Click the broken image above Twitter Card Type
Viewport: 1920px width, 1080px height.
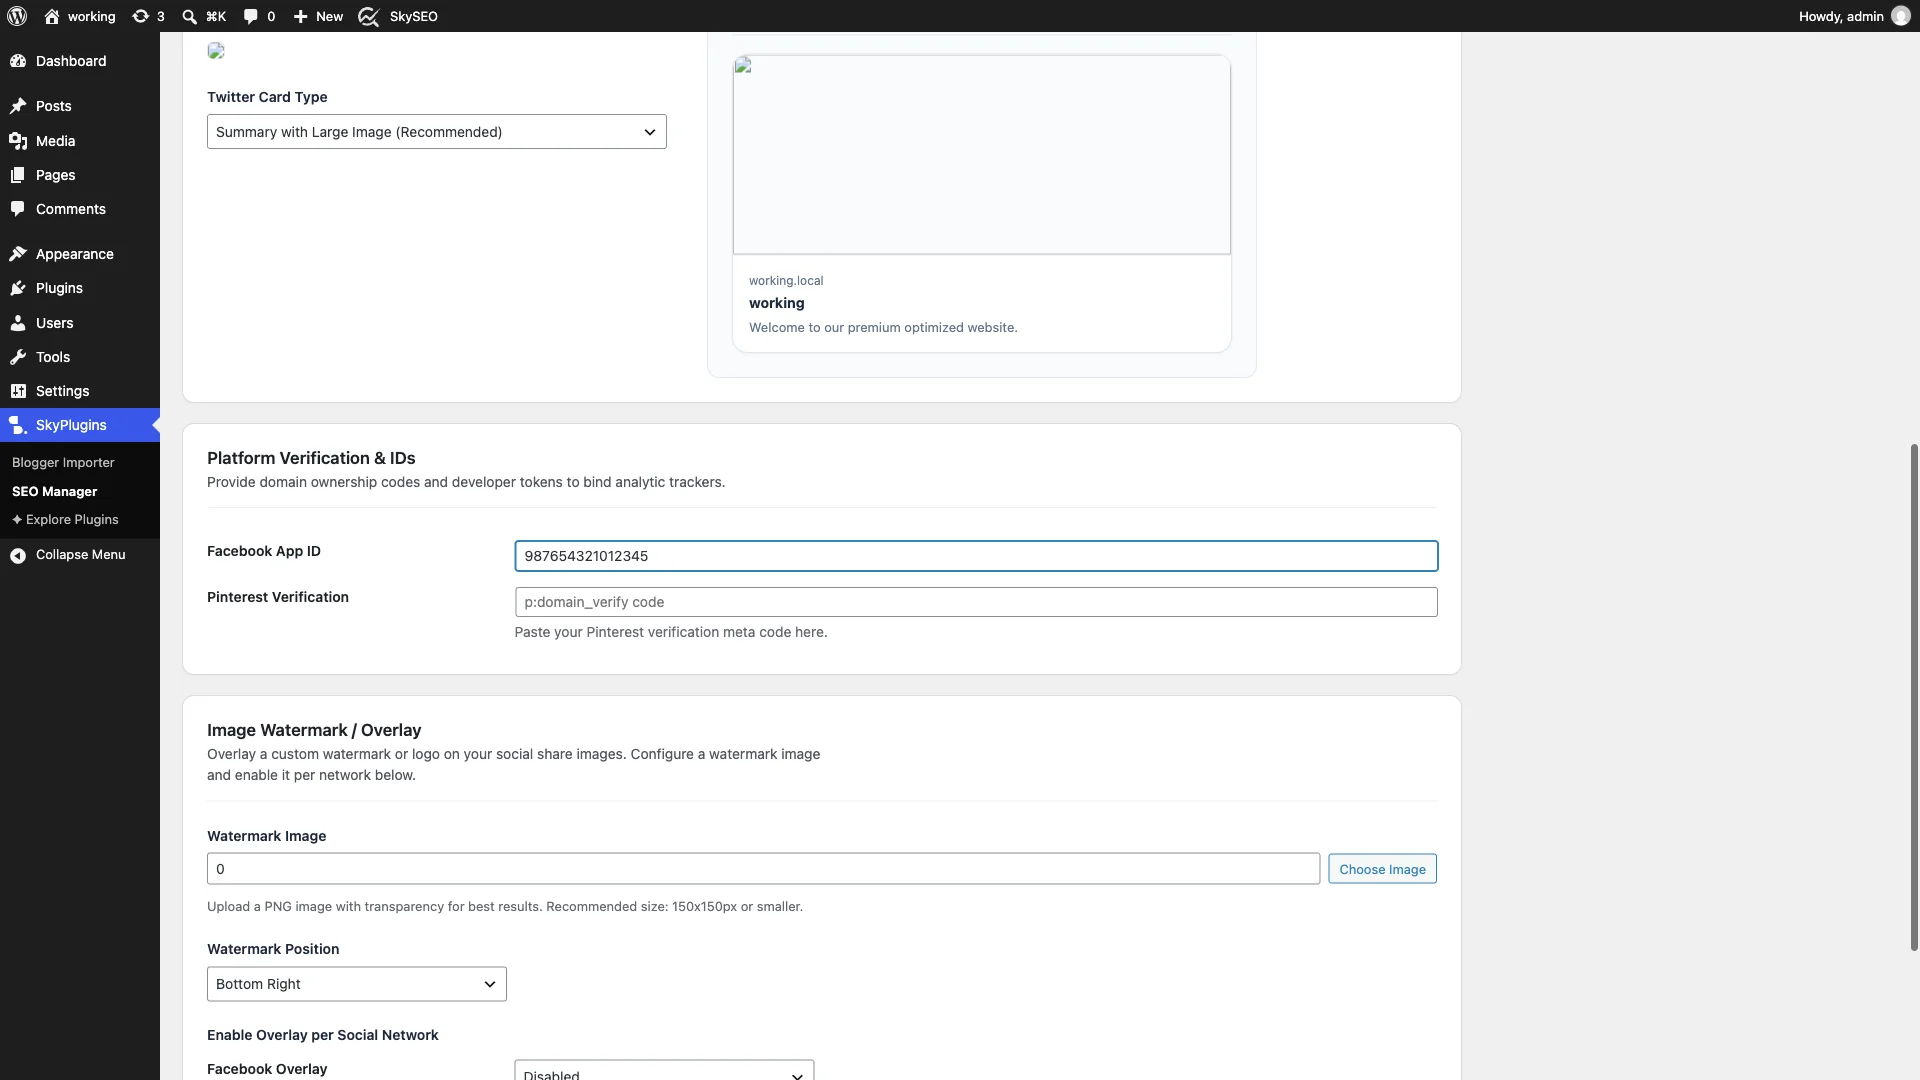pyautogui.click(x=216, y=51)
